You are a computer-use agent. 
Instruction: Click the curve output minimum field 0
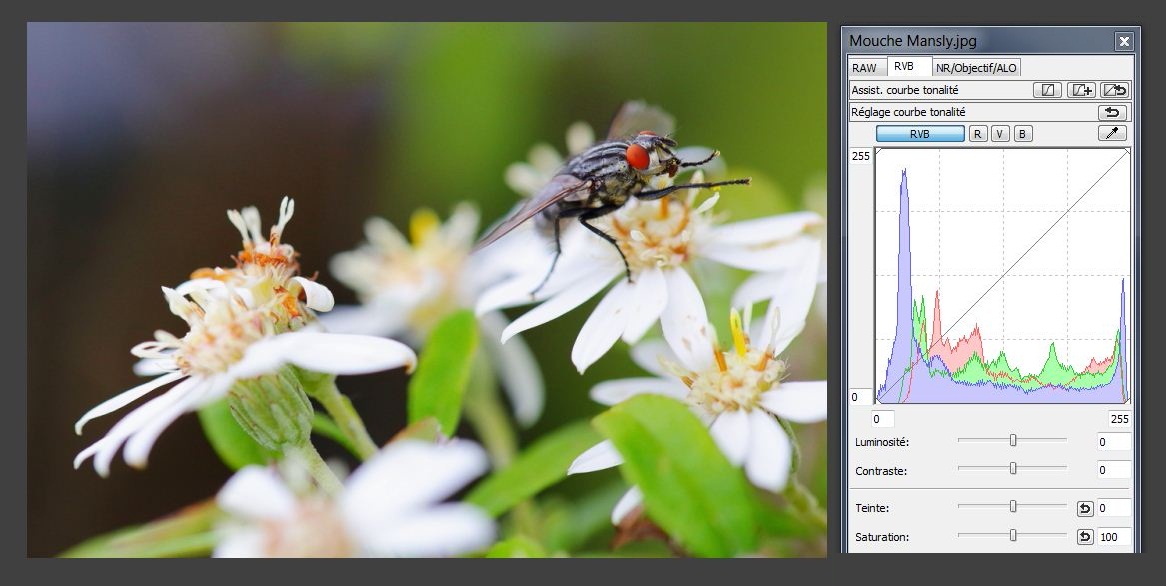pyautogui.click(x=860, y=397)
